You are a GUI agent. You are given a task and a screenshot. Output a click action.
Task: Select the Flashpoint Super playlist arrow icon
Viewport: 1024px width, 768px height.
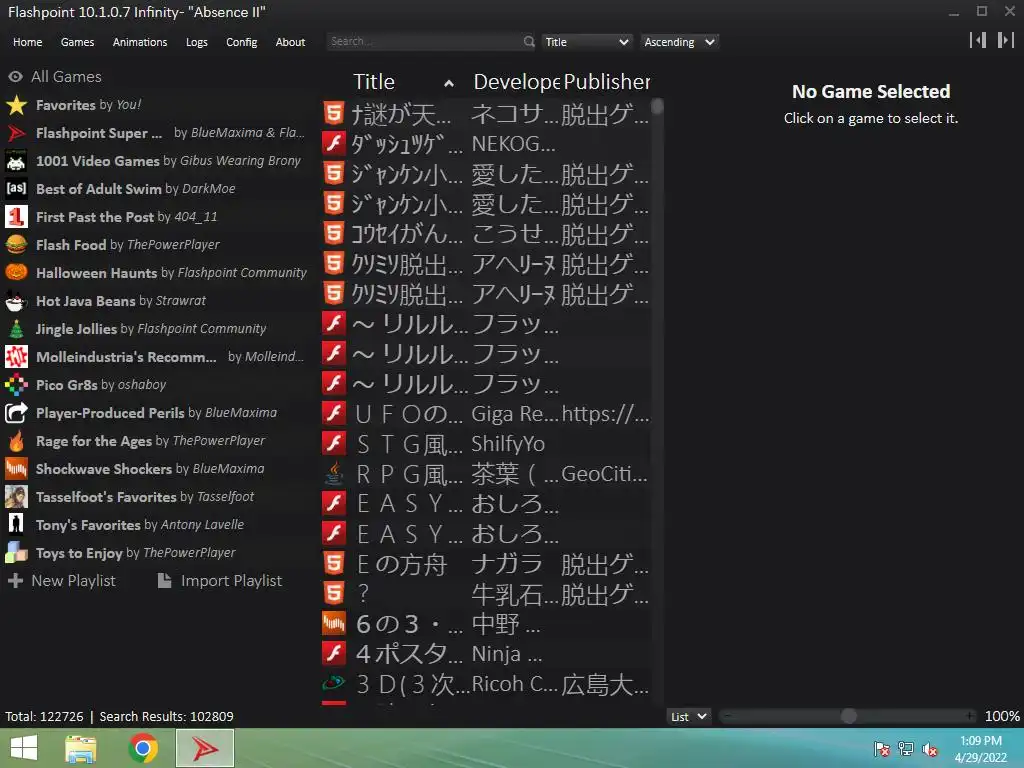pos(16,133)
